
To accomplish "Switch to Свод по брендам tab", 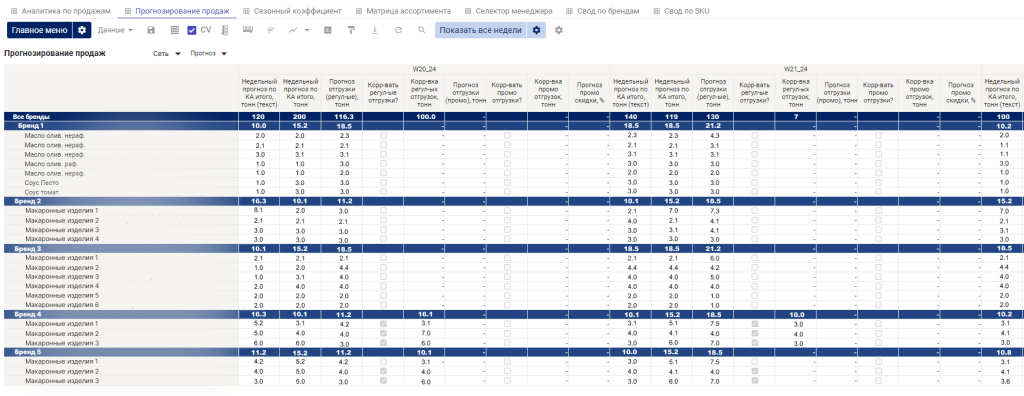I will pos(603,12).
